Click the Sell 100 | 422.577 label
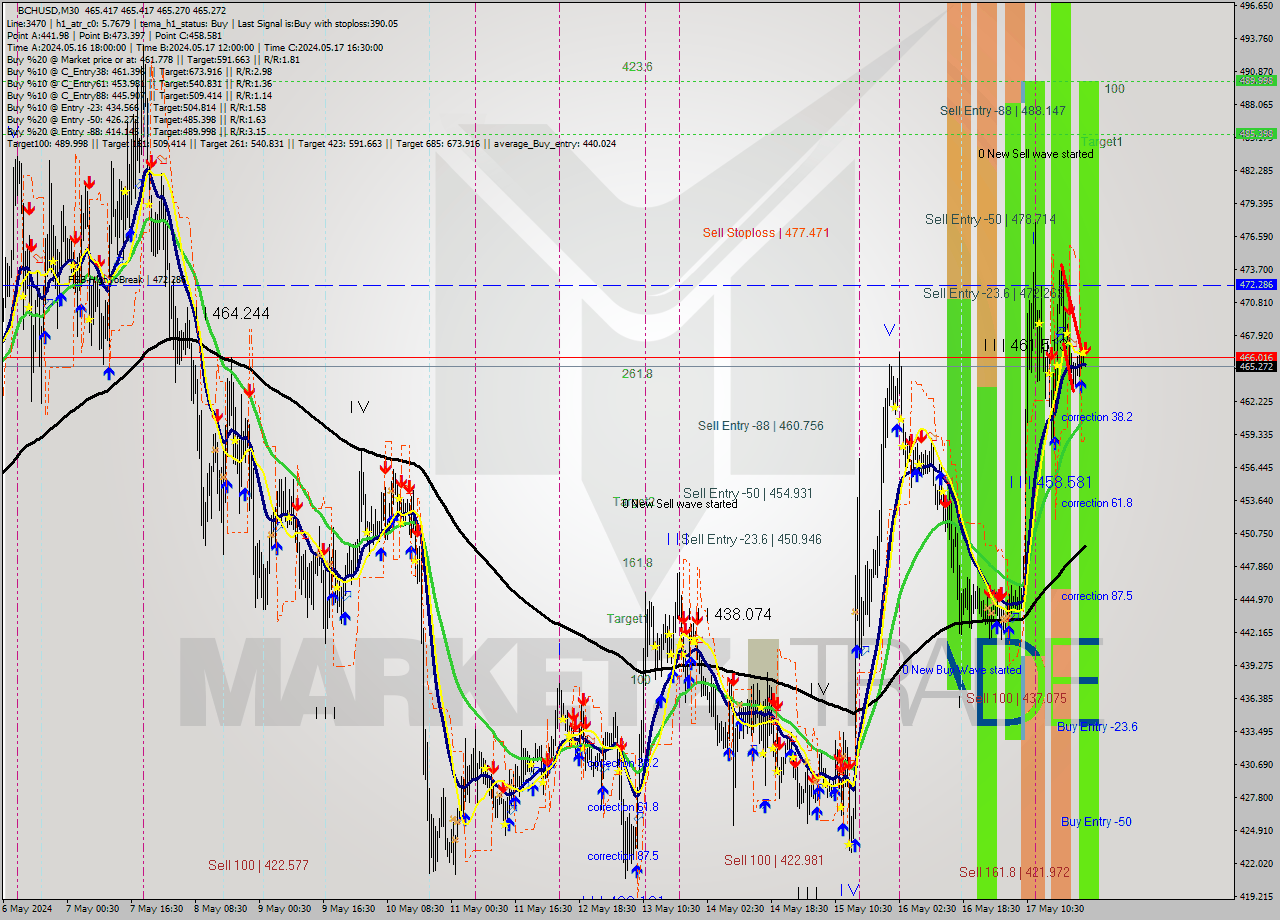This screenshot has width=1280, height=920. pos(258,865)
